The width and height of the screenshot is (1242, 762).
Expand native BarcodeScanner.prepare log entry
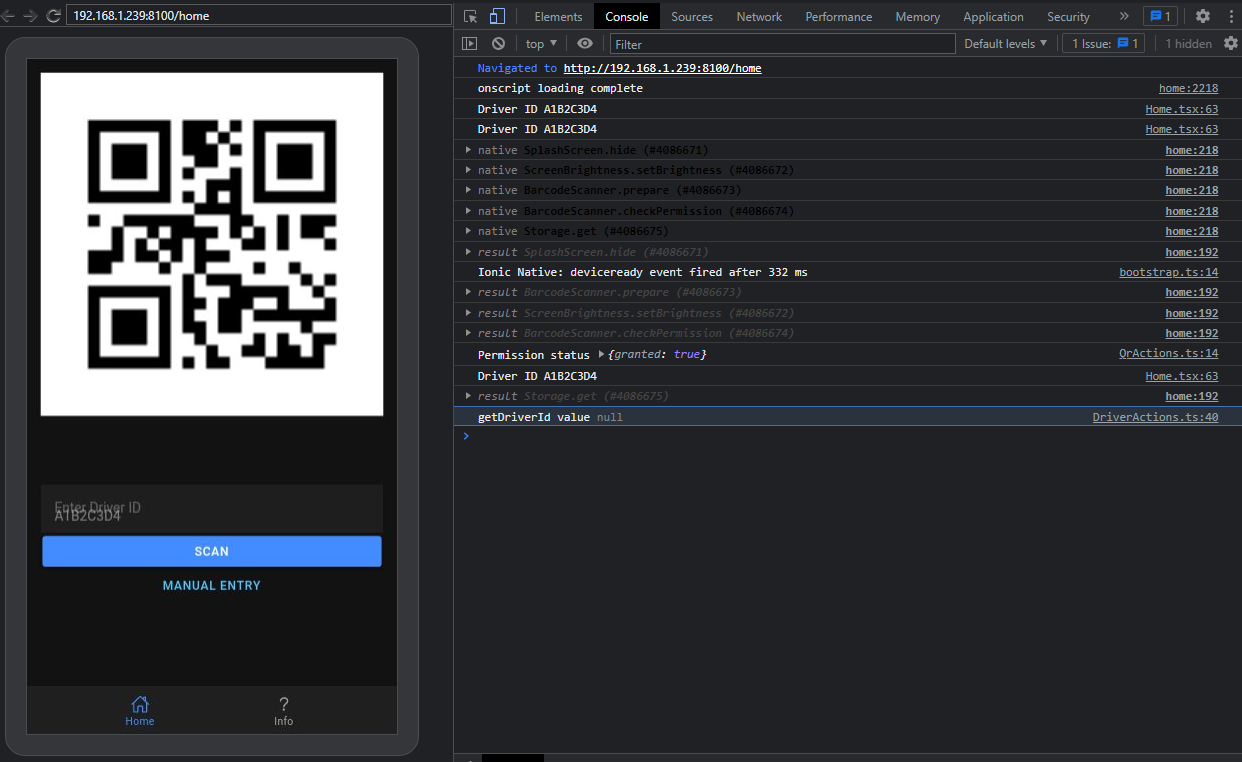click(x=468, y=190)
